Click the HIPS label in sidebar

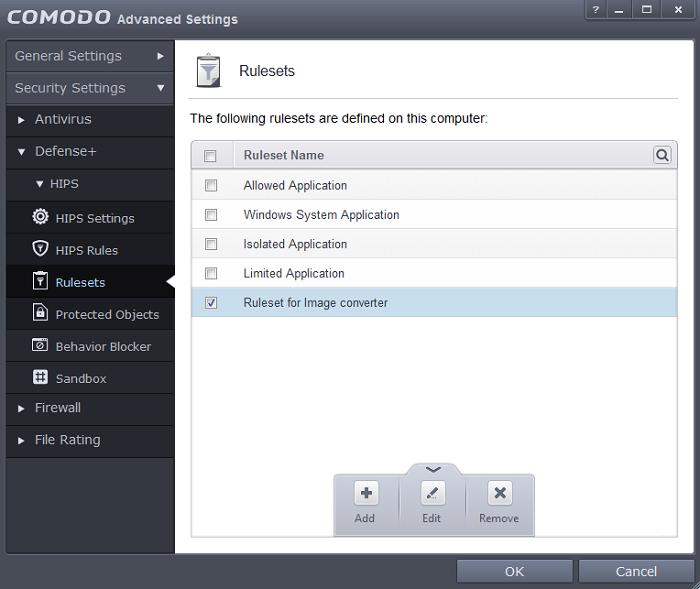tap(64, 184)
